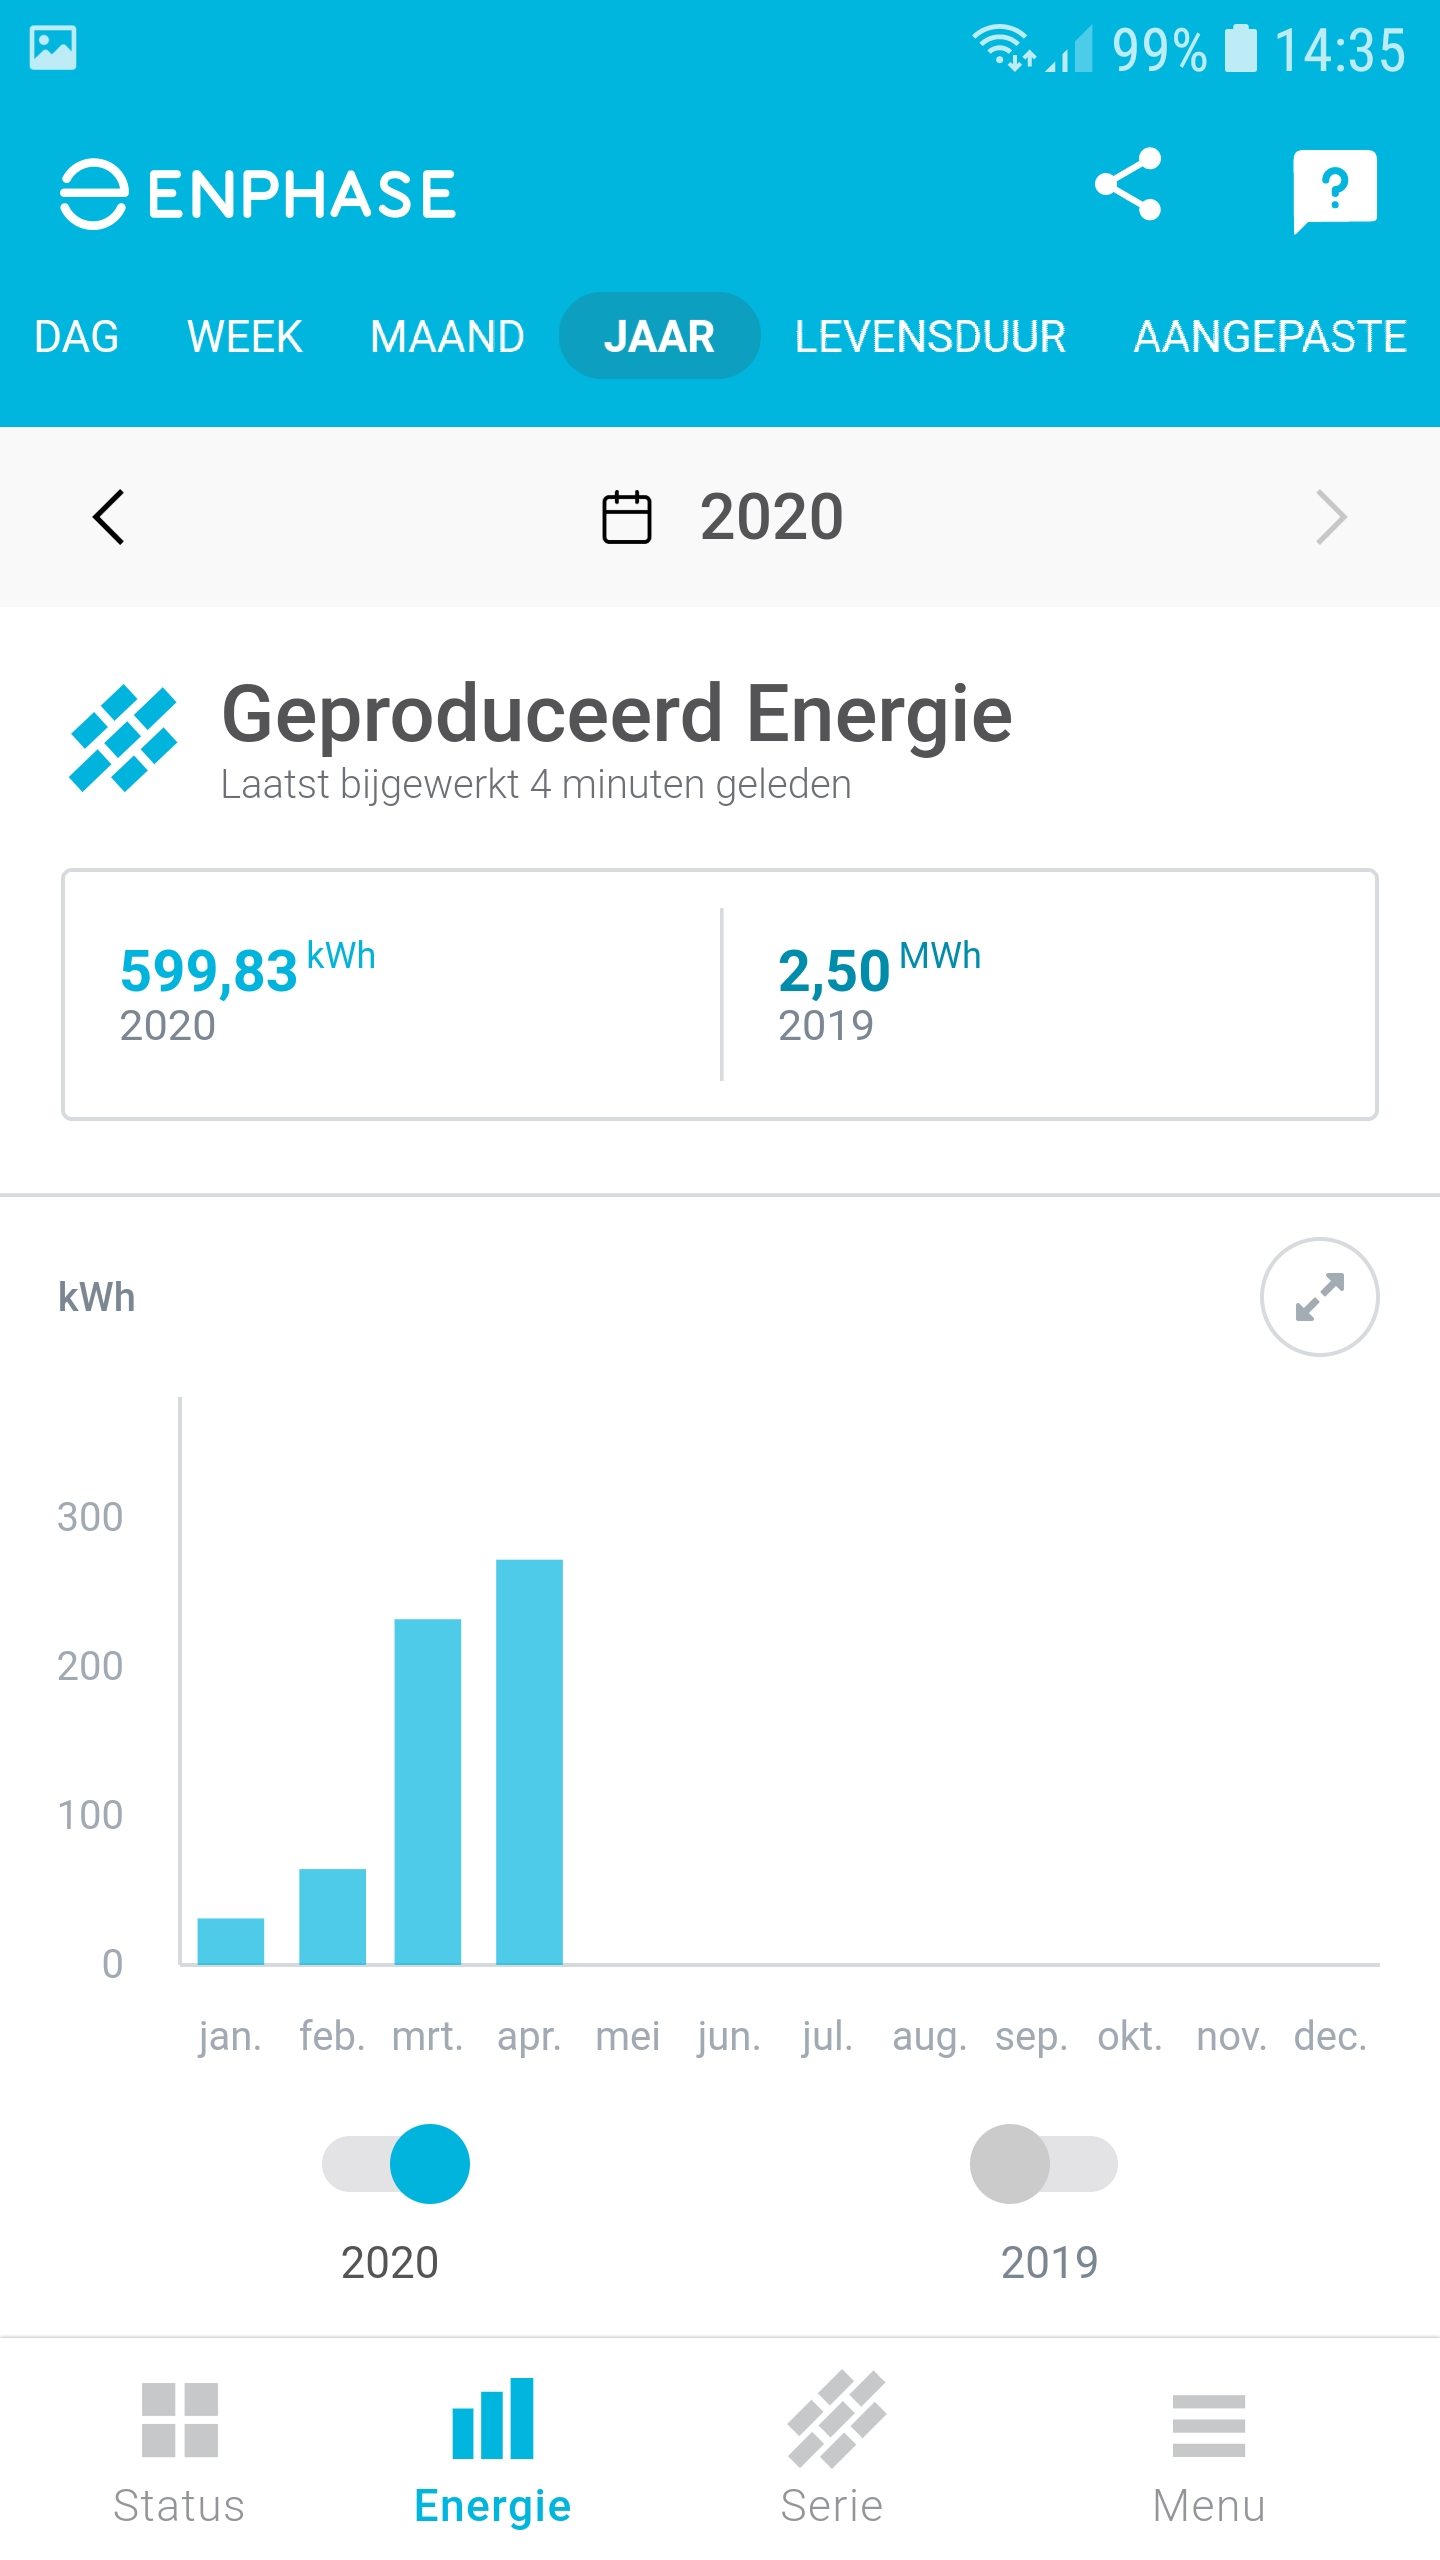This screenshot has width=1440, height=2560.
Task: Enable the 2019 comparison toggle
Action: click(1043, 2164)
